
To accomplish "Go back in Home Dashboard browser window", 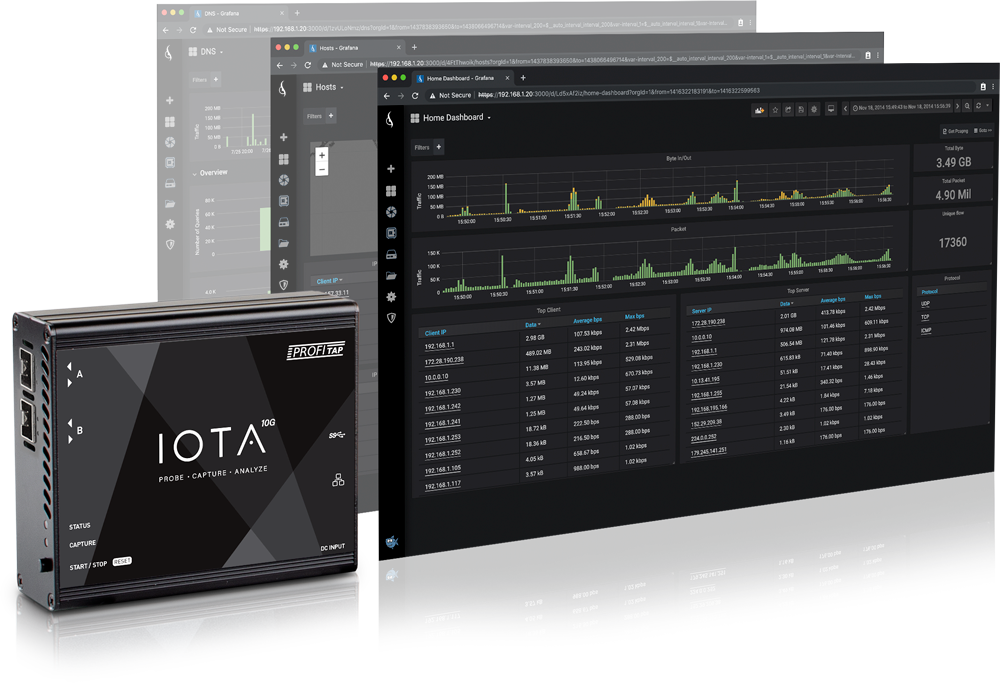I will tap(386, 96).
